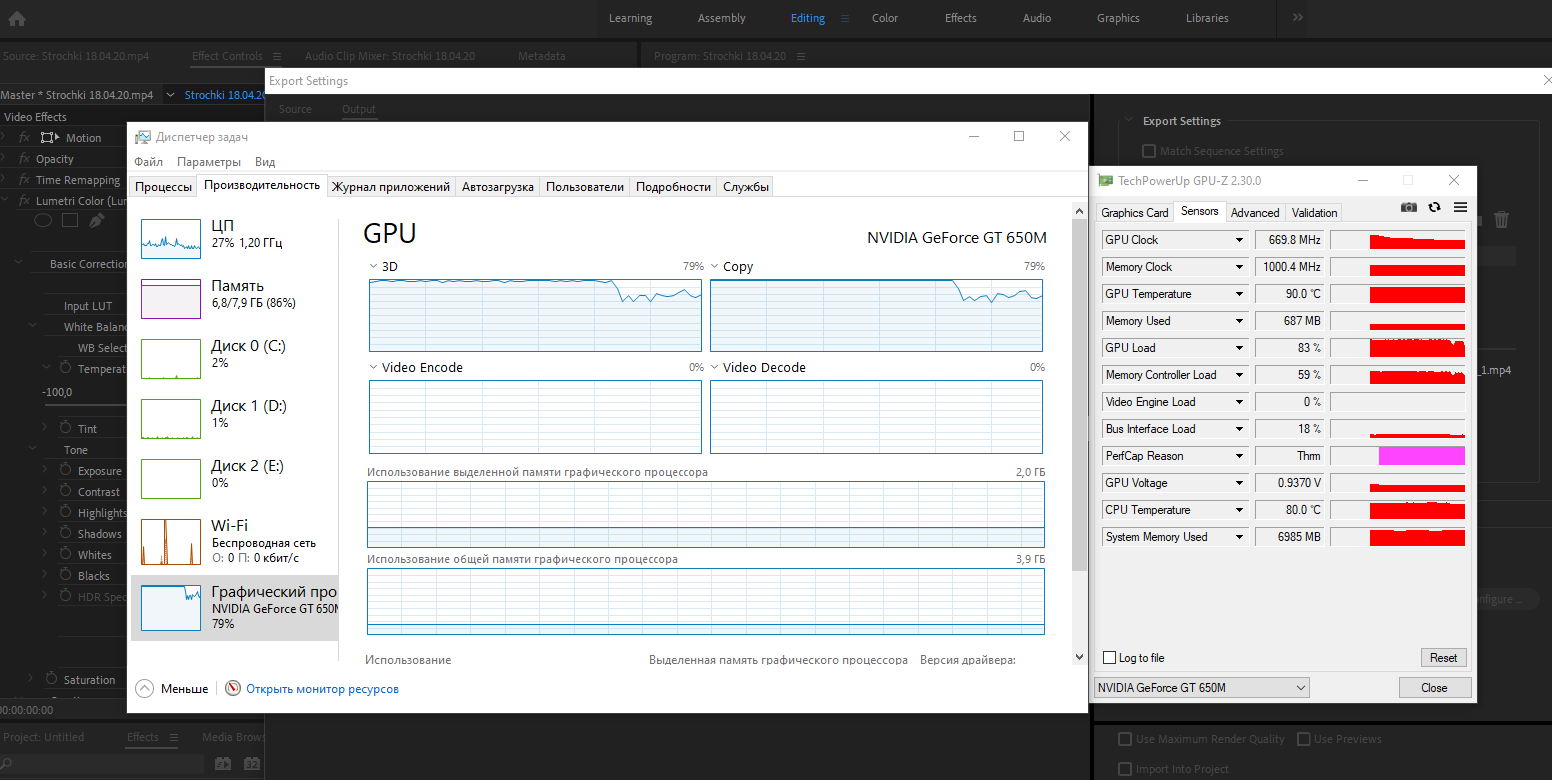Click the Меньше button in Task Manager
Viewport: 1552px width, 780px height.
pos(172,688)
